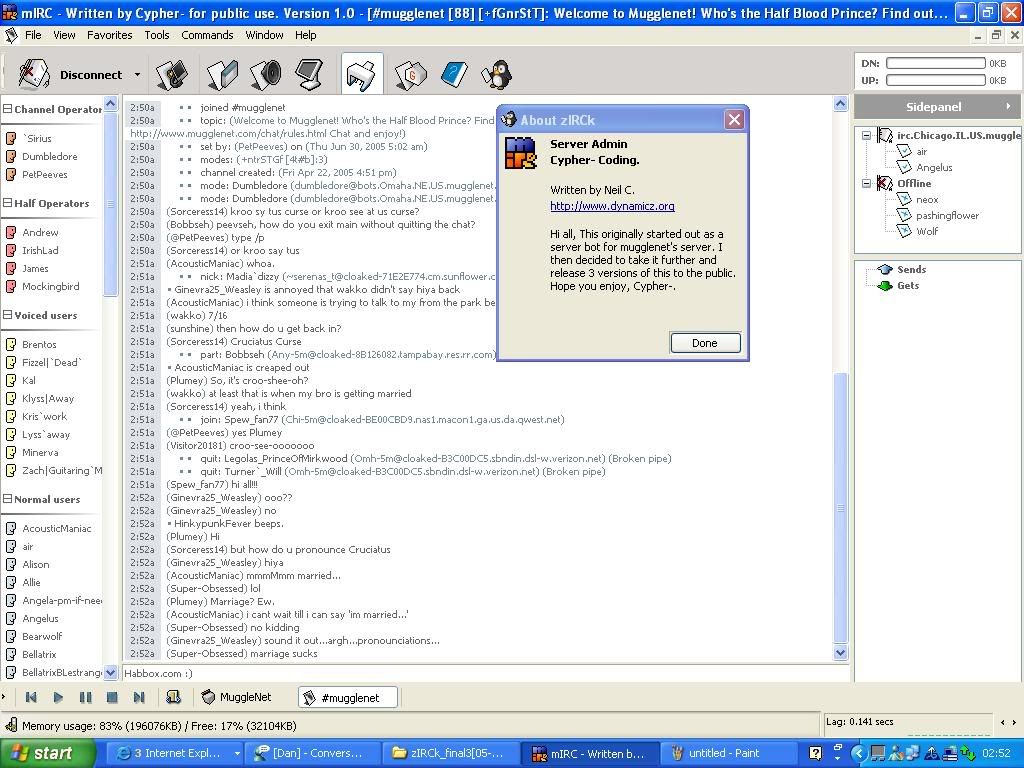Click the Disconnect toolbar icon

click(33, 74)
